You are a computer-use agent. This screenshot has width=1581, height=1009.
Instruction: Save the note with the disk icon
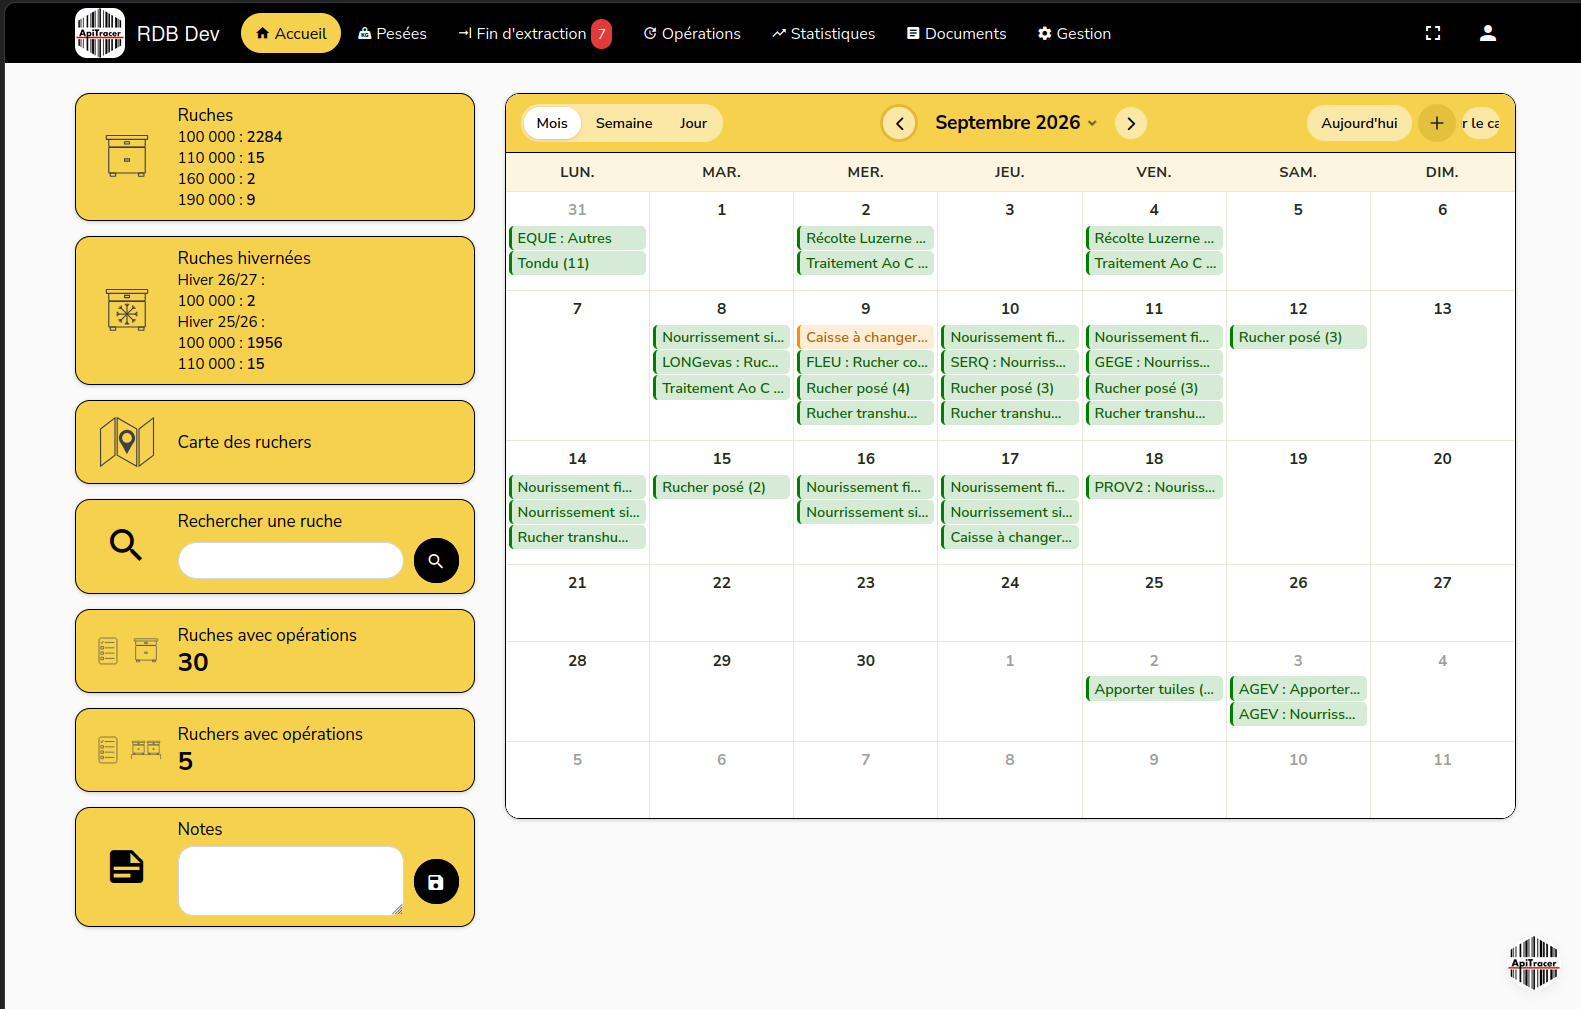click(436, 882)
